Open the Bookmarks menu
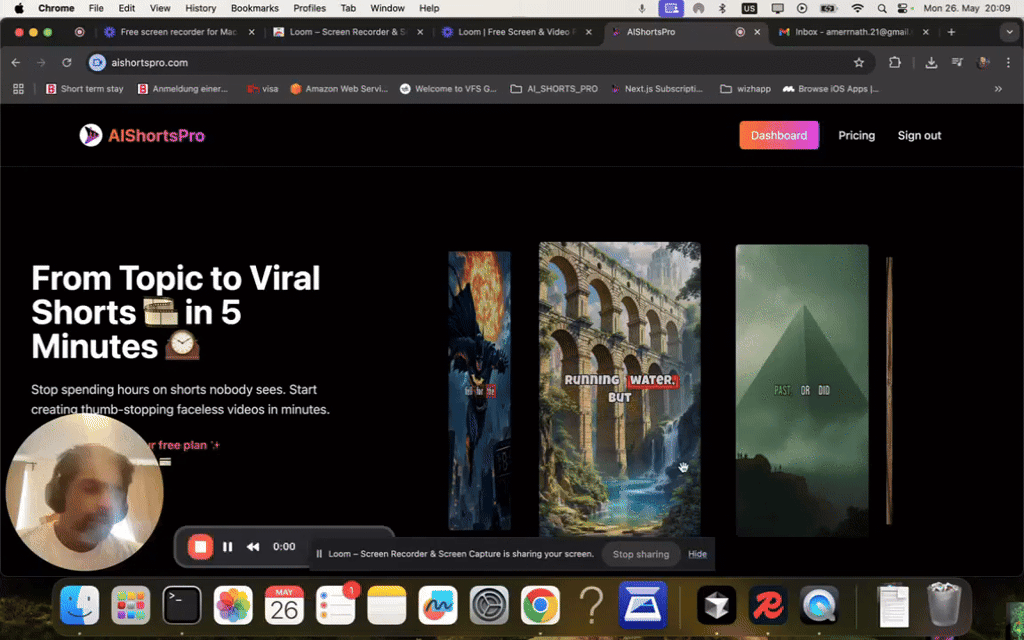1024x640 pixels. pyautogui.click(x=255, y=8)
